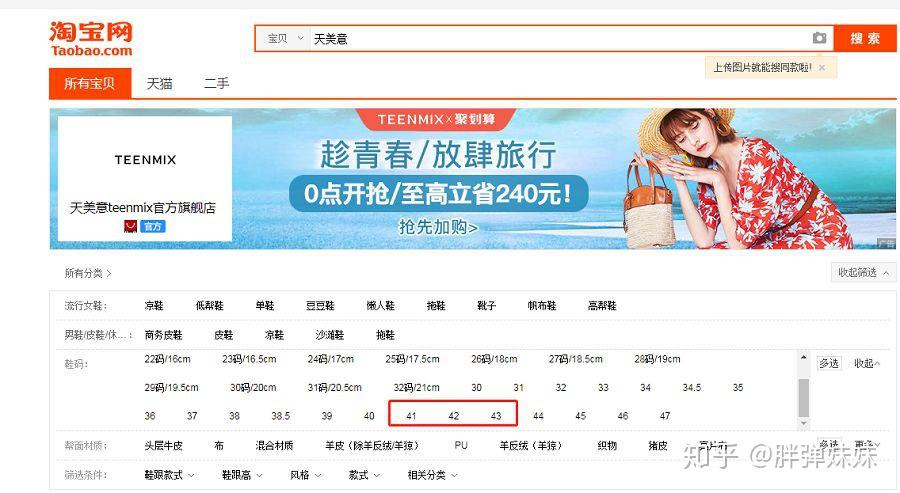The width and height of the screenshot is (900, 493).
Task: Click the search input field
Action: [x=560, y=38]
